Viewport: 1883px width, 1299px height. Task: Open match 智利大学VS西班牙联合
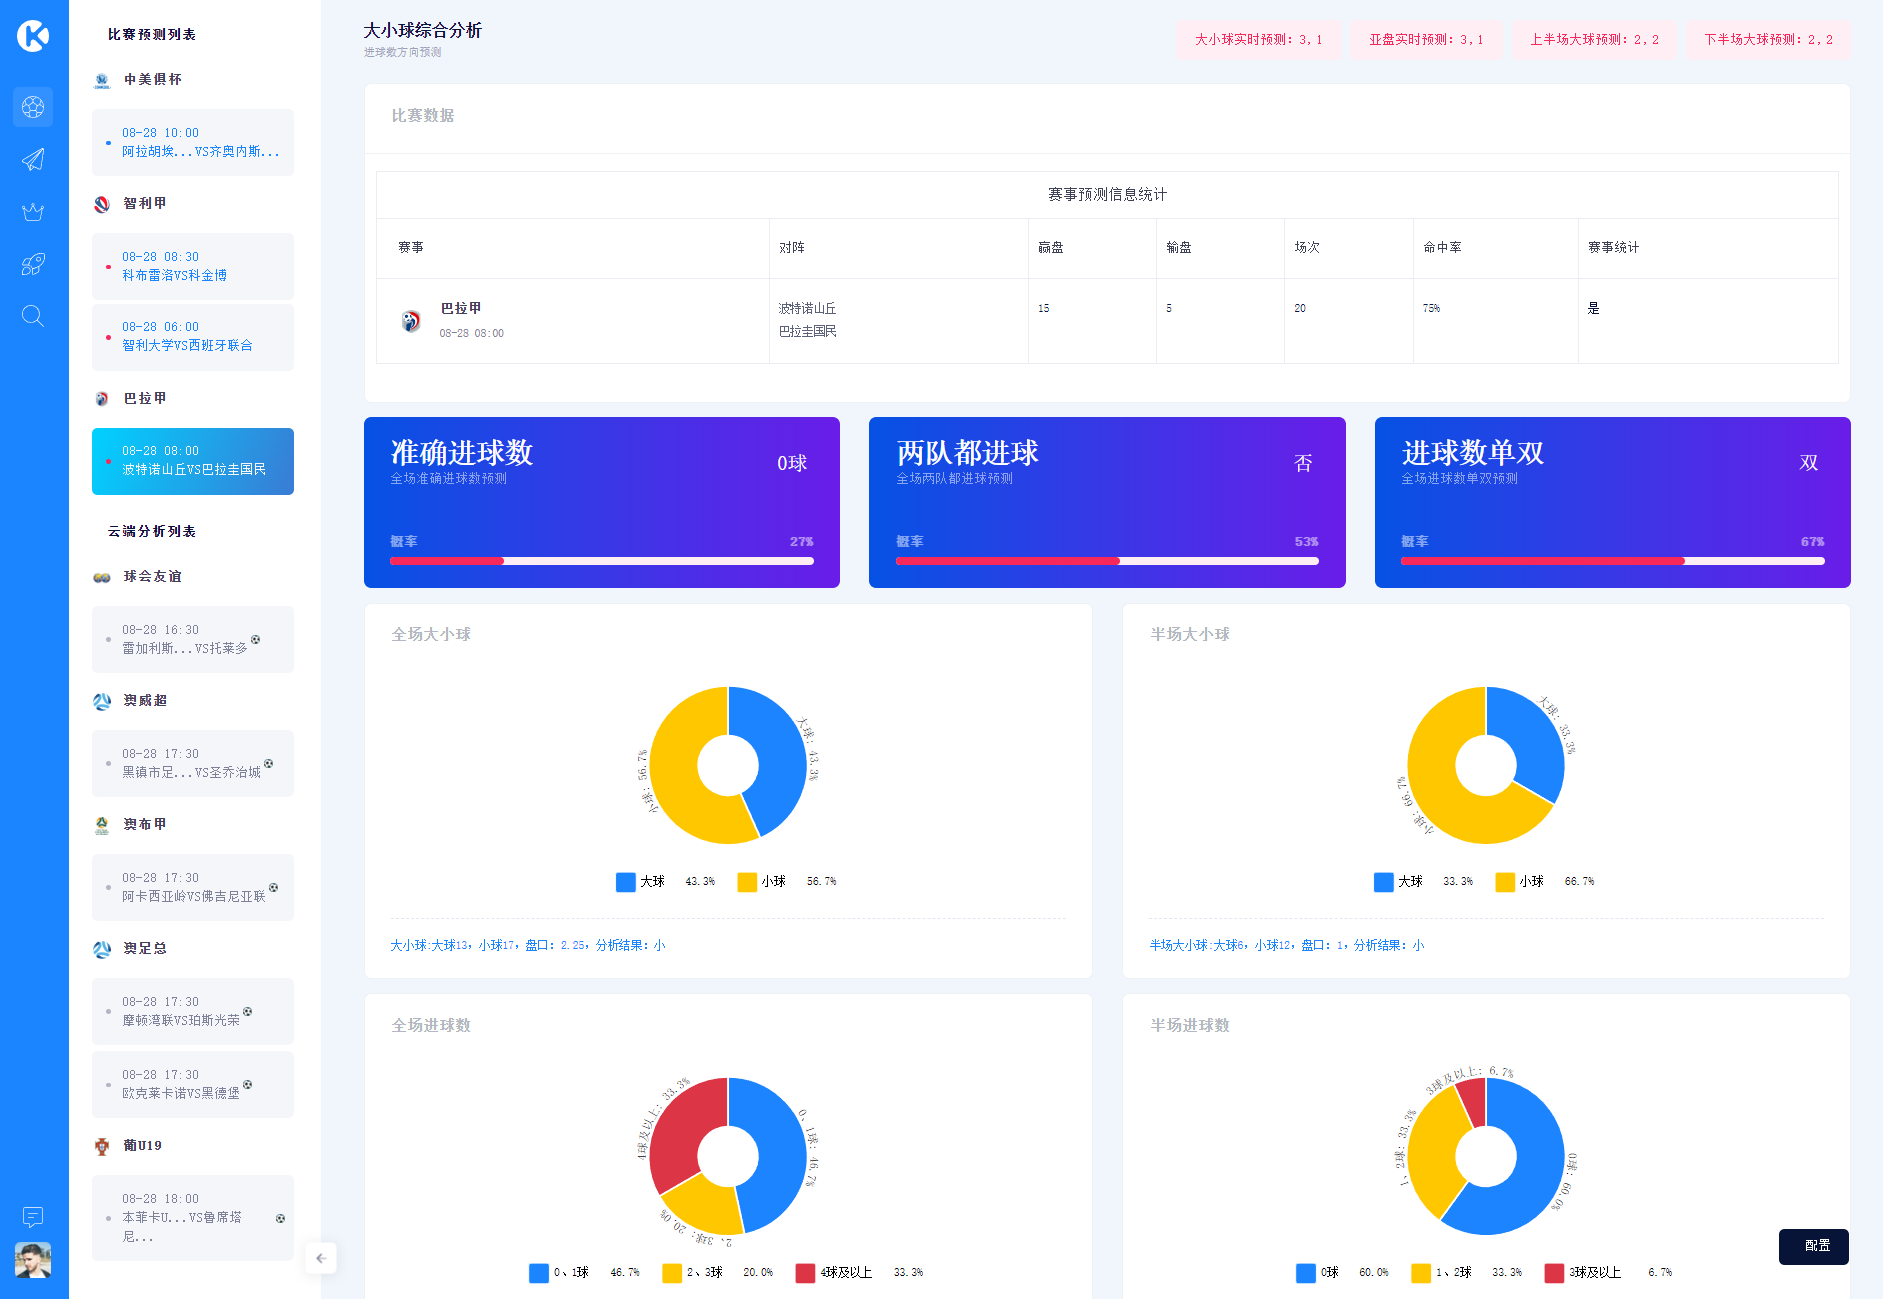193,337
